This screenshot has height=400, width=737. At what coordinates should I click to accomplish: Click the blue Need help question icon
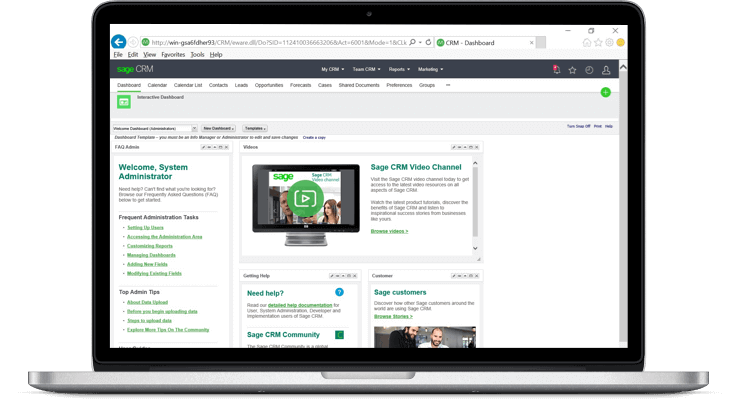pos(339,292)
